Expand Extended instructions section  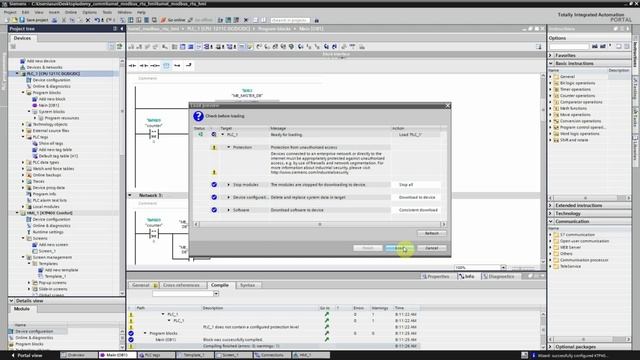[551, 205]
